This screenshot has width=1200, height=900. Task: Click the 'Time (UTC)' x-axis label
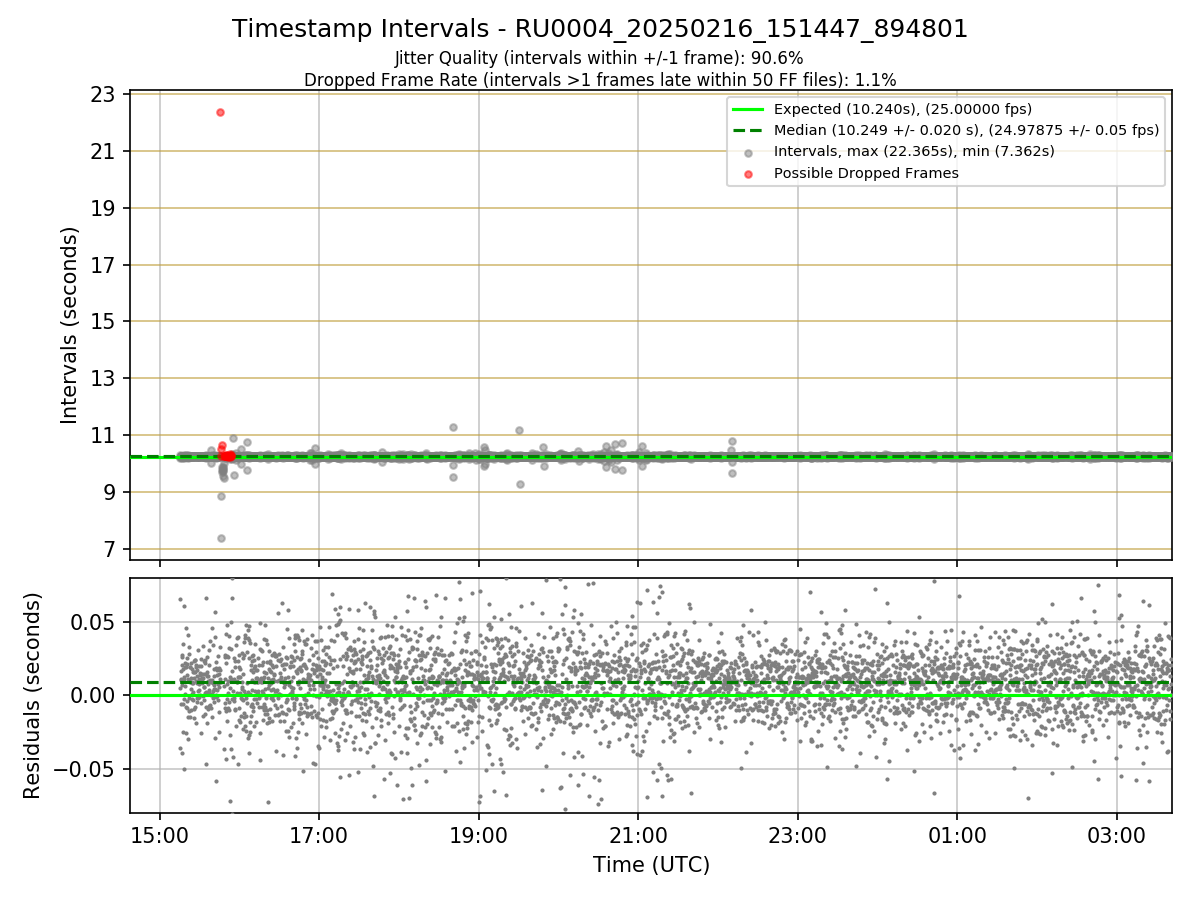651,865
